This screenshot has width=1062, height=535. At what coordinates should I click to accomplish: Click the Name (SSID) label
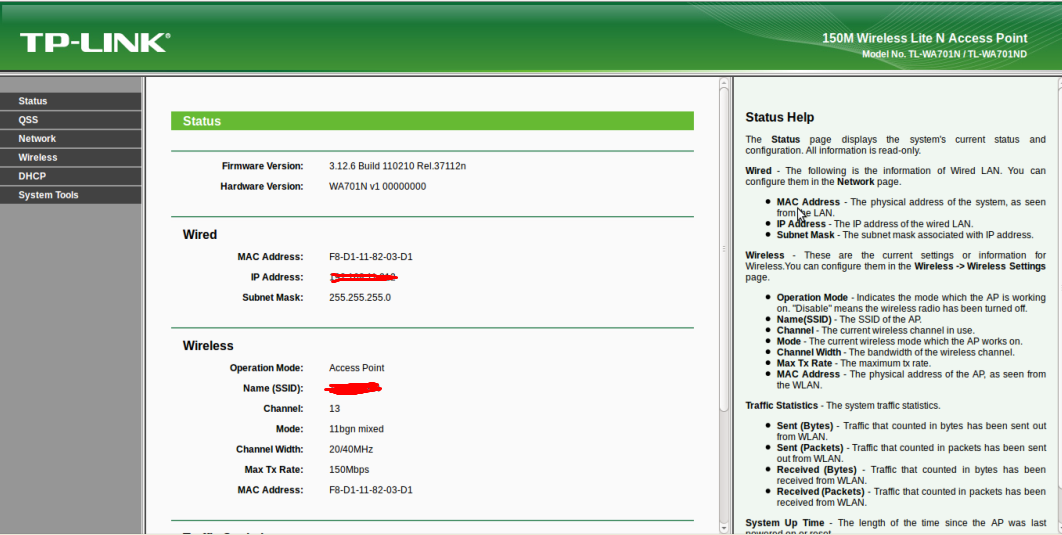(273, 388)
